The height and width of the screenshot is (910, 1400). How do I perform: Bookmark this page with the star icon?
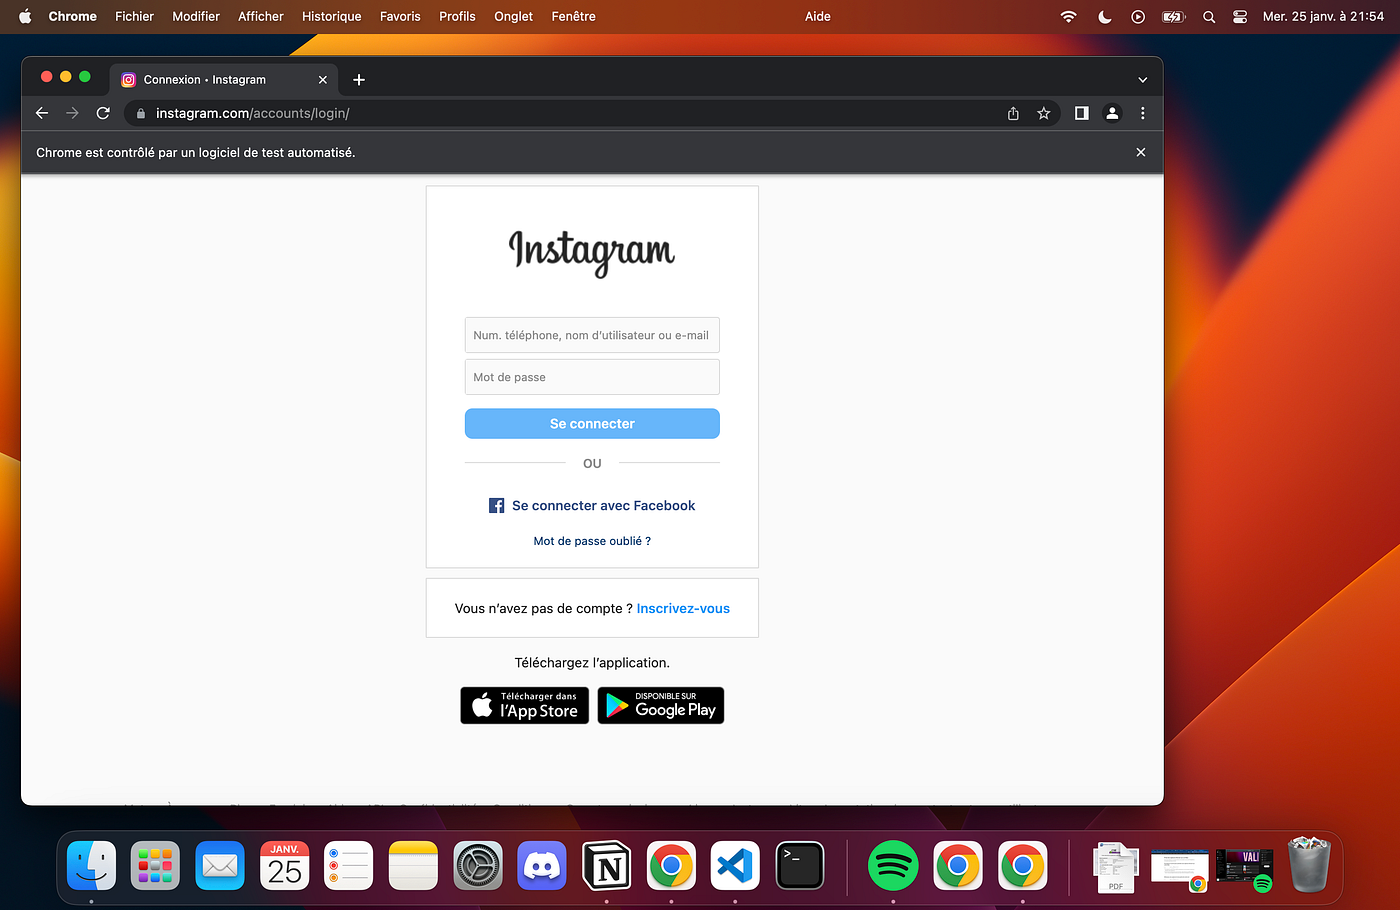coord(1044,113)
